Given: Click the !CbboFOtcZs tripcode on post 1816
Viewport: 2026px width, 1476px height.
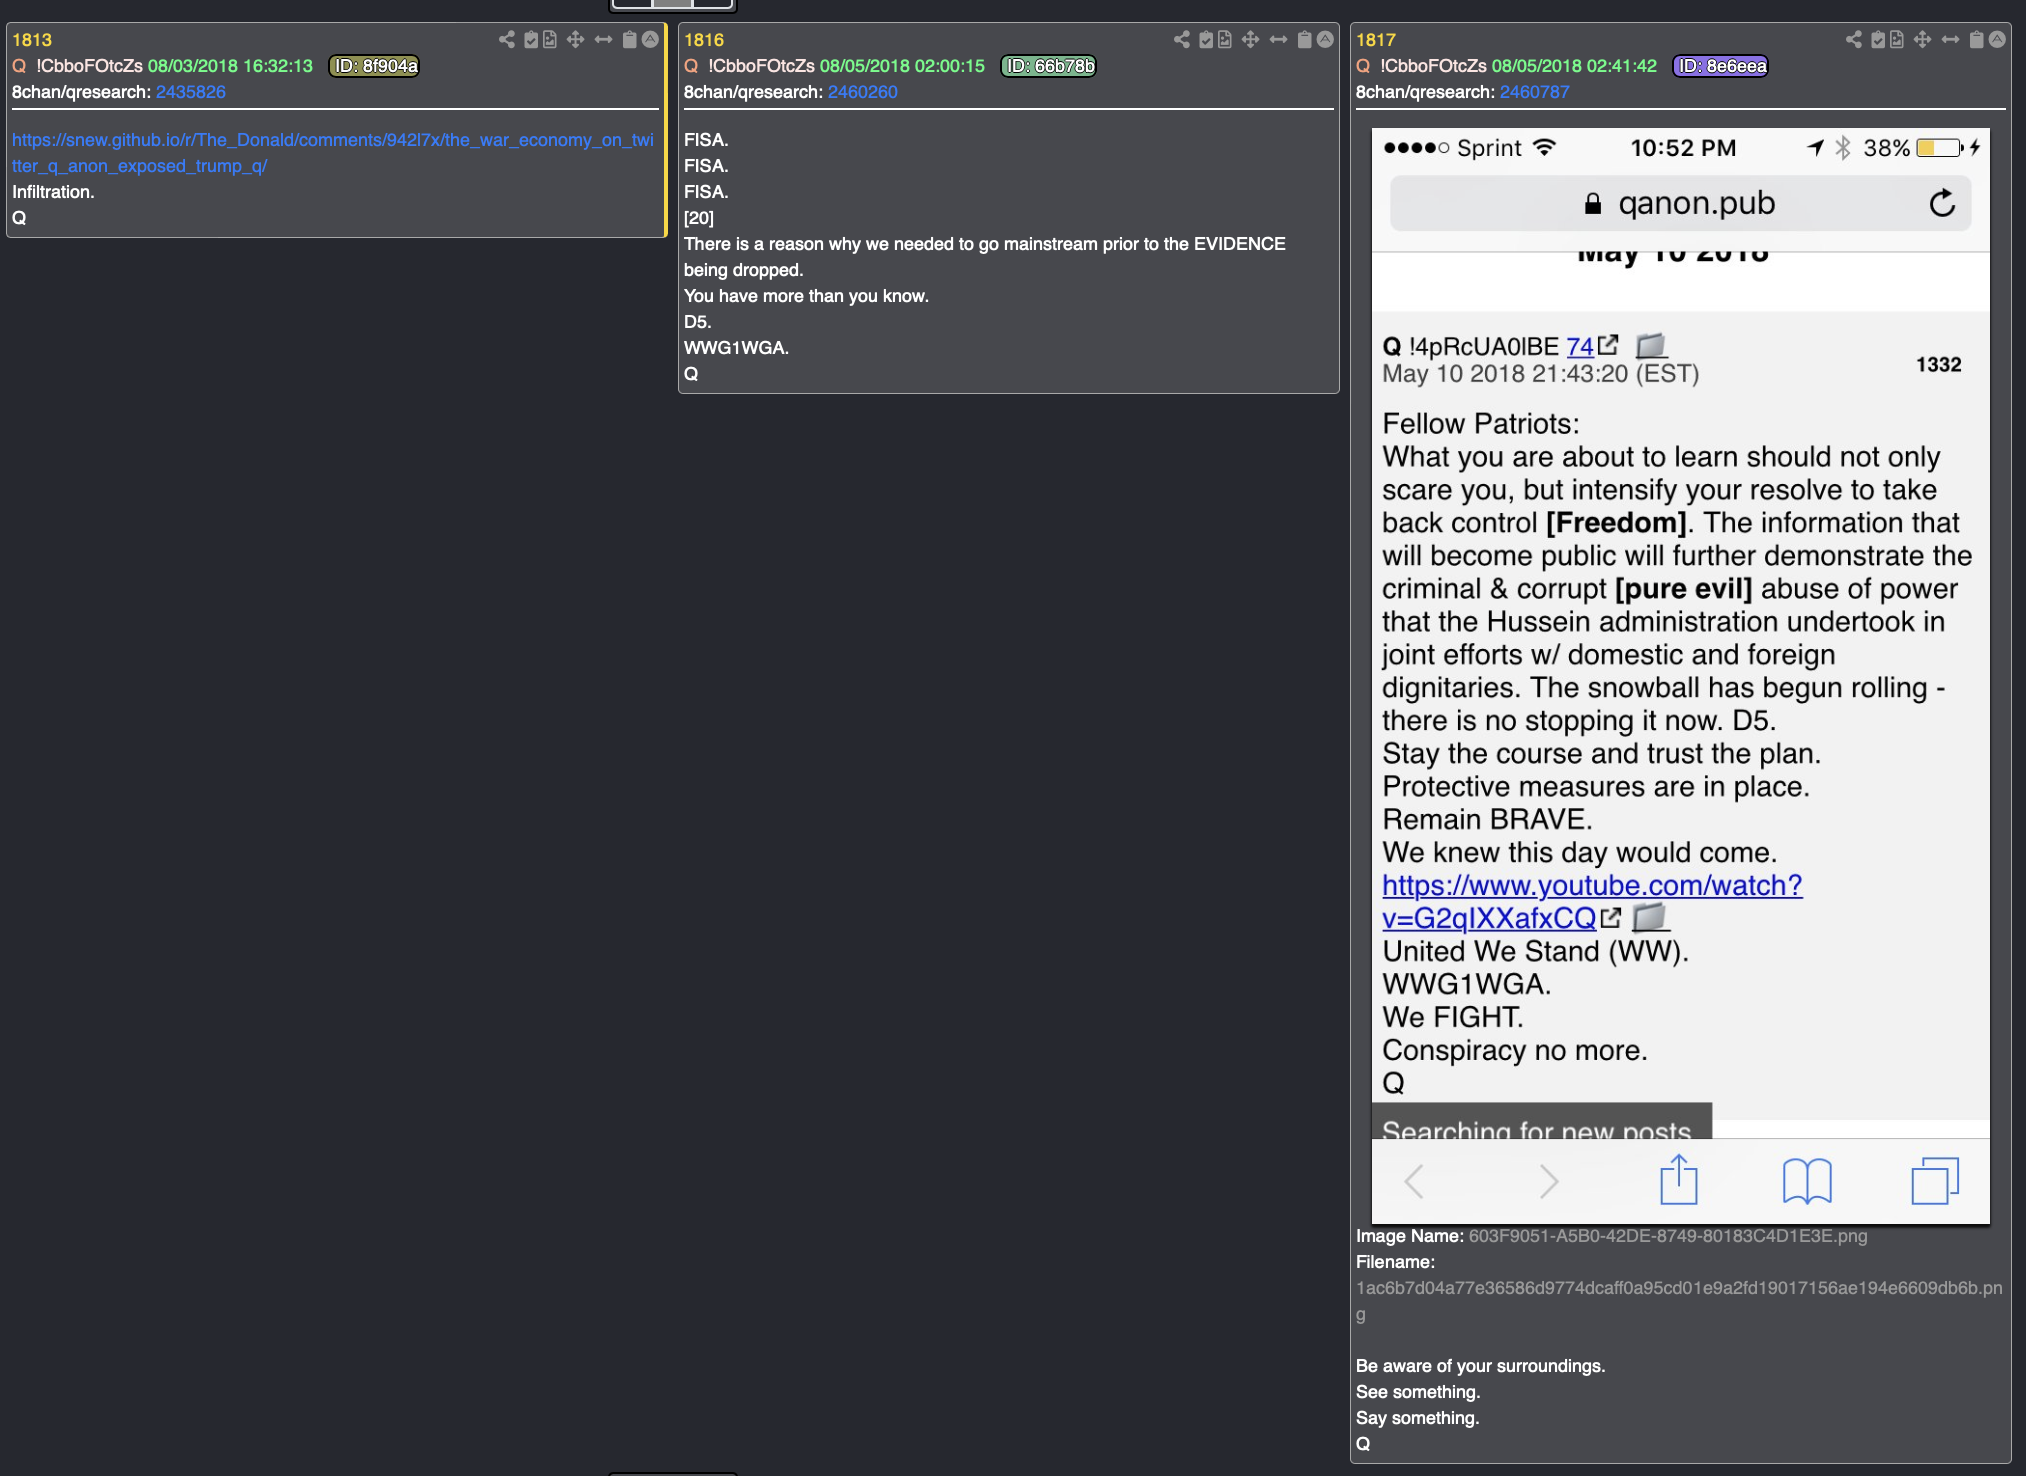Looking at the screenshot, I should pos(762,66).
